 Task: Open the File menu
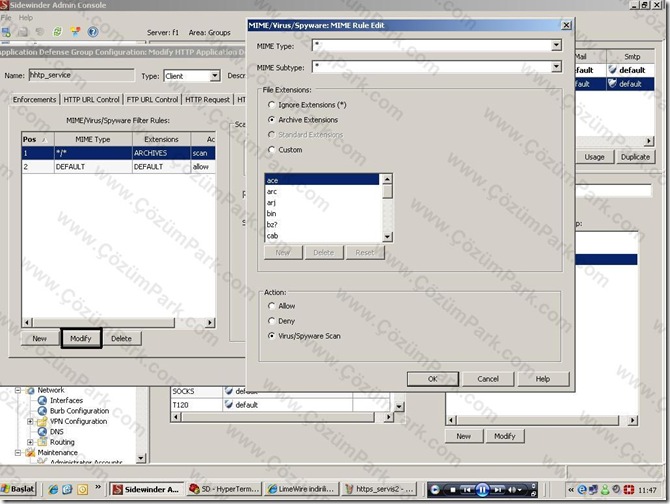click(x=6, y=18)
